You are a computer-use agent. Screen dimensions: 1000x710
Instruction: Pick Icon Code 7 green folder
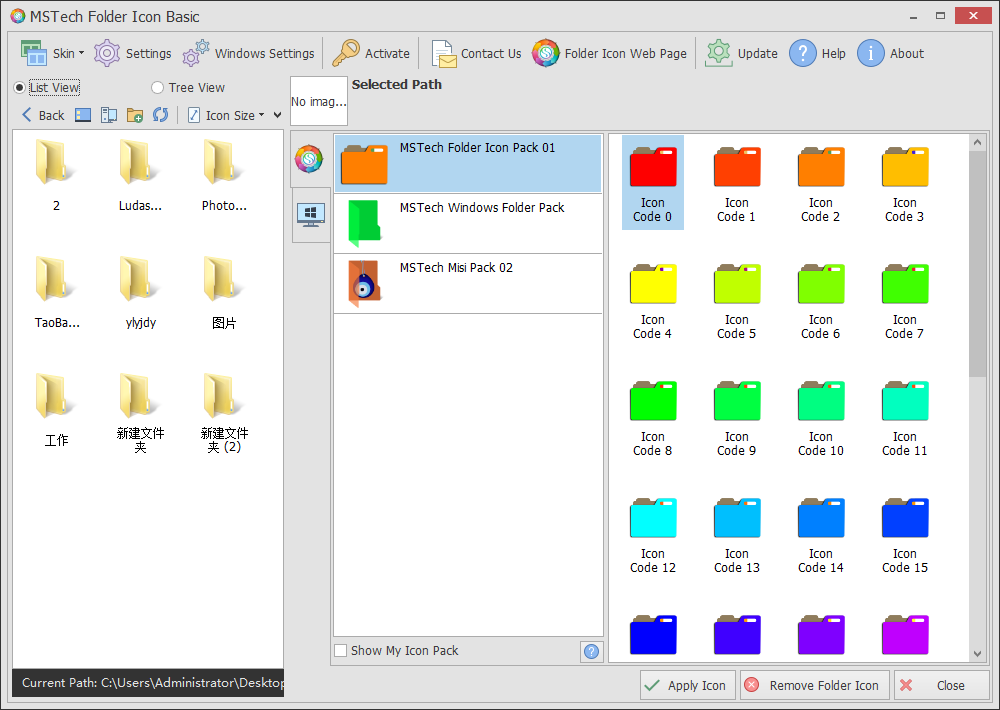(x=904, y=300)
